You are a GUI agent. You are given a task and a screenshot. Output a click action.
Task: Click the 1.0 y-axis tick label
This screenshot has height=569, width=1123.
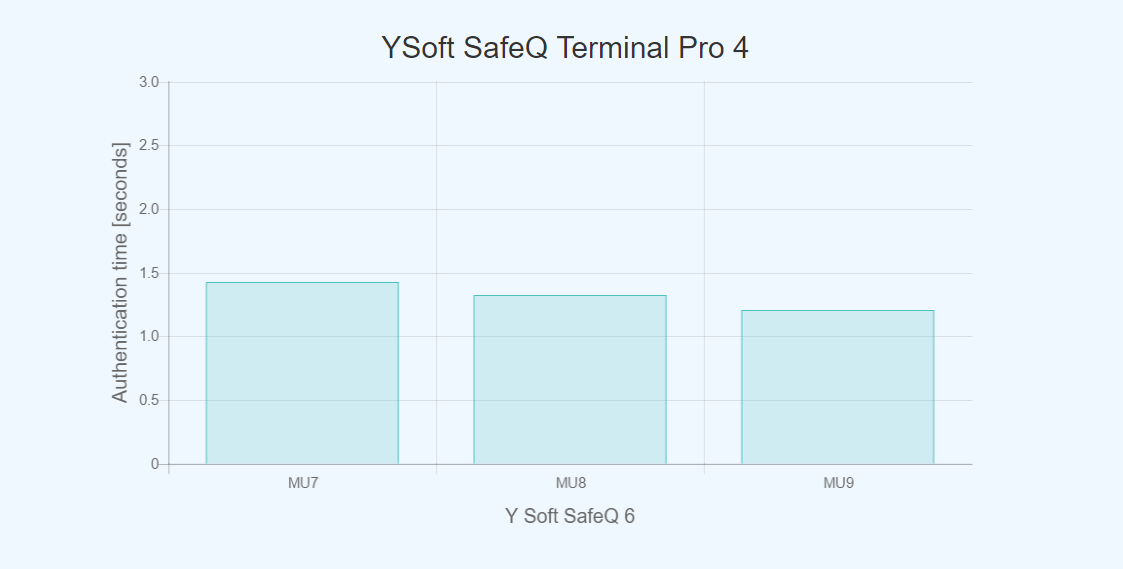click(149, 337)
